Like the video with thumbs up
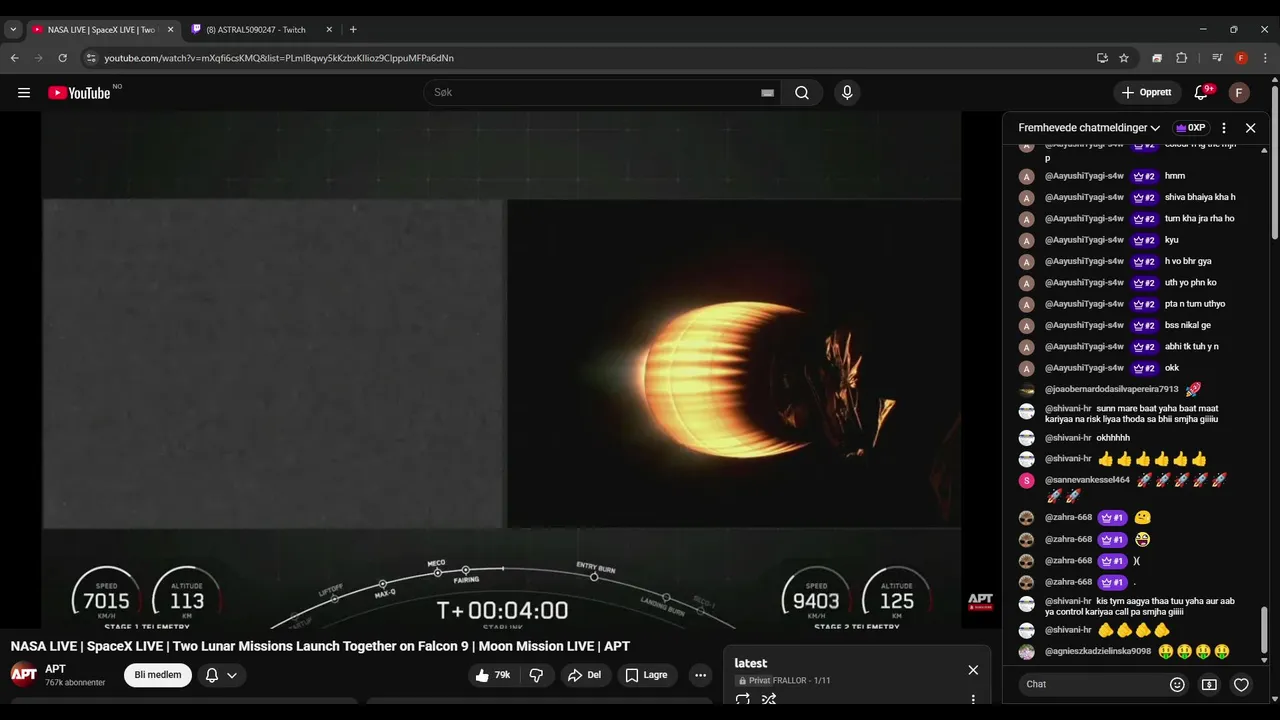The height and width of the screenshot is (720, 1280). (x=495, y=675)
